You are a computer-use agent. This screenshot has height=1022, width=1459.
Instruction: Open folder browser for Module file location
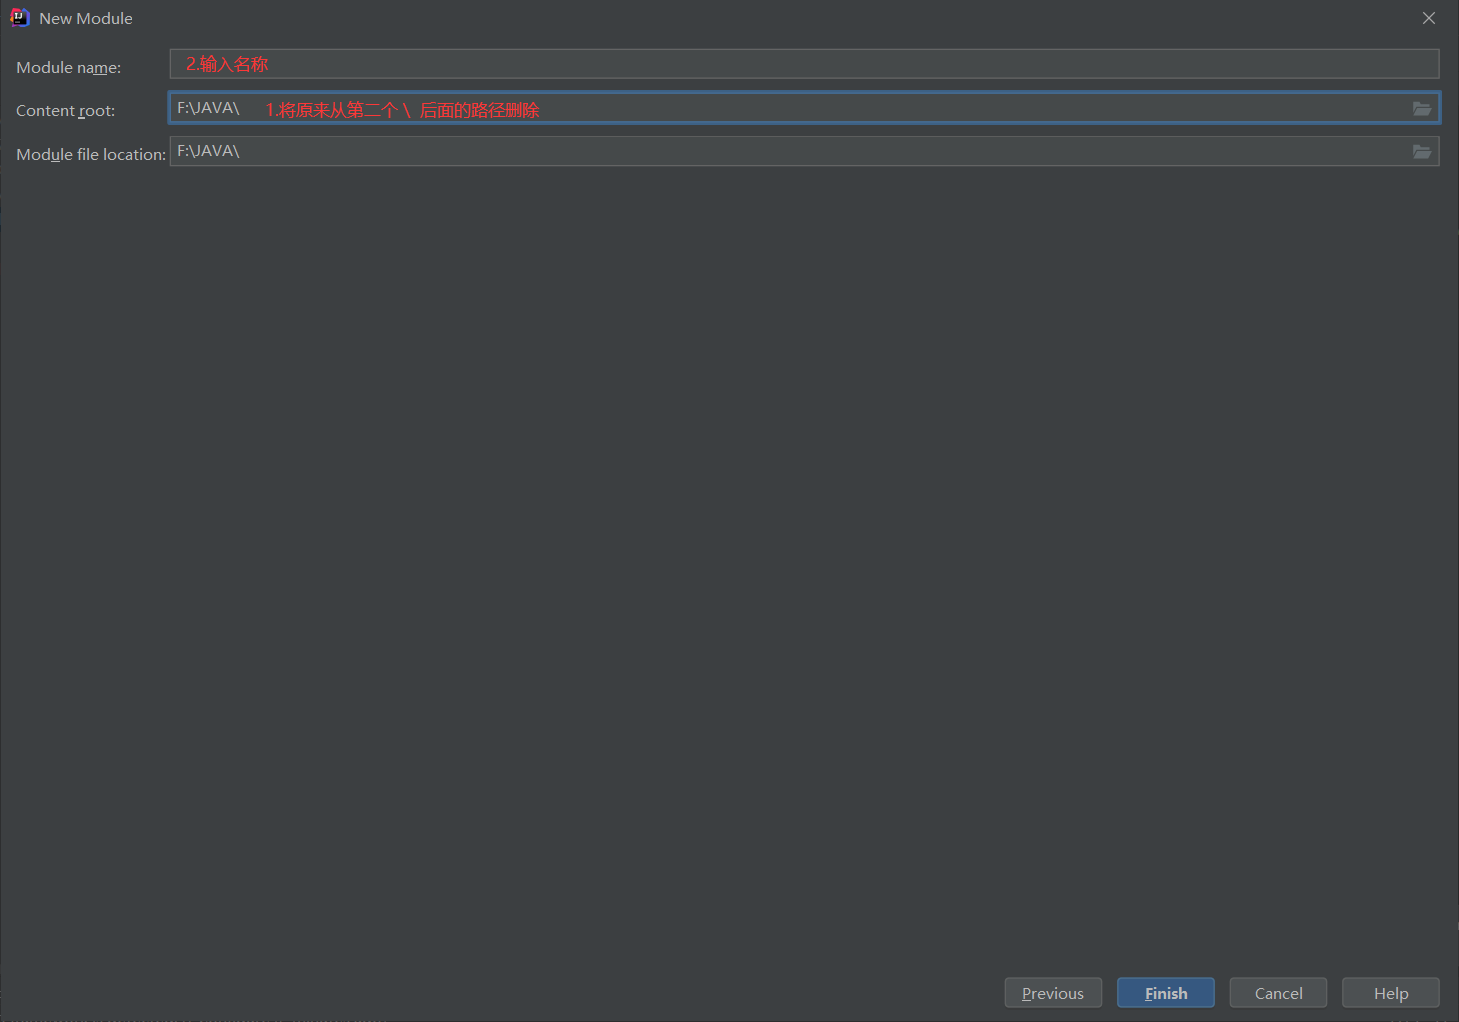pos(1422,152)
